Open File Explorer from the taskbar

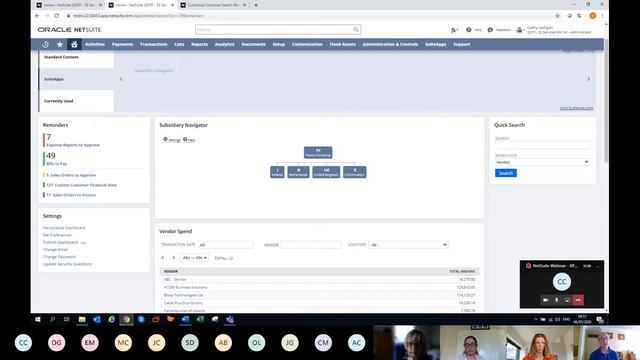(x=82, y=319)
